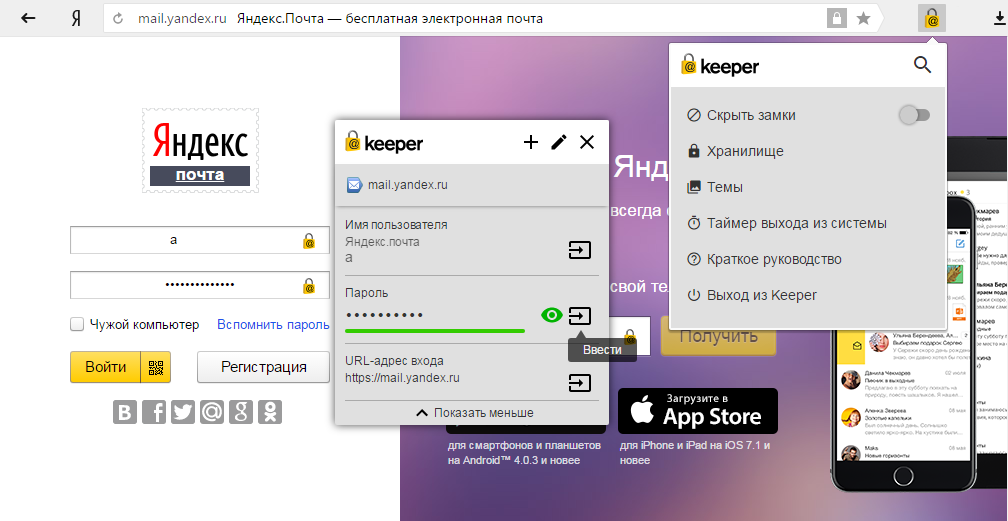1008x521 pixels.
Task: Open Keeper extension icon in toolbar
Action: [x=932, y=19]
